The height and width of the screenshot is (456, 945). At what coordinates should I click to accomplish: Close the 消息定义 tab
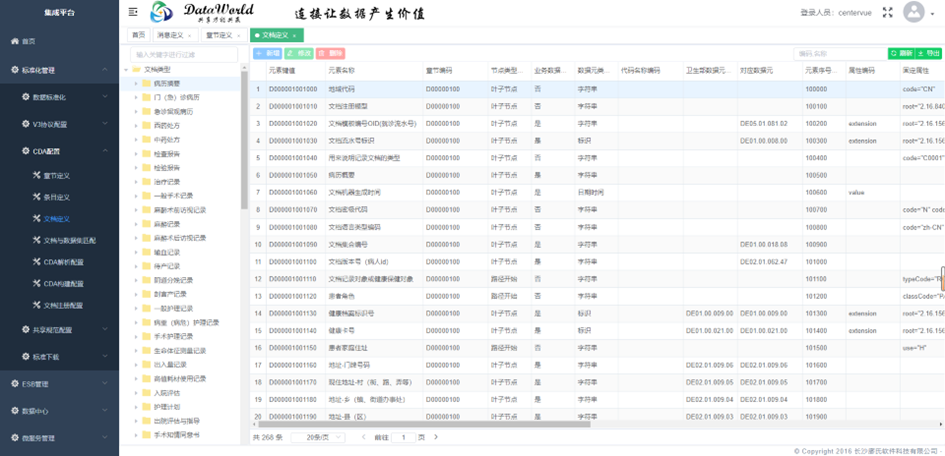190,36
